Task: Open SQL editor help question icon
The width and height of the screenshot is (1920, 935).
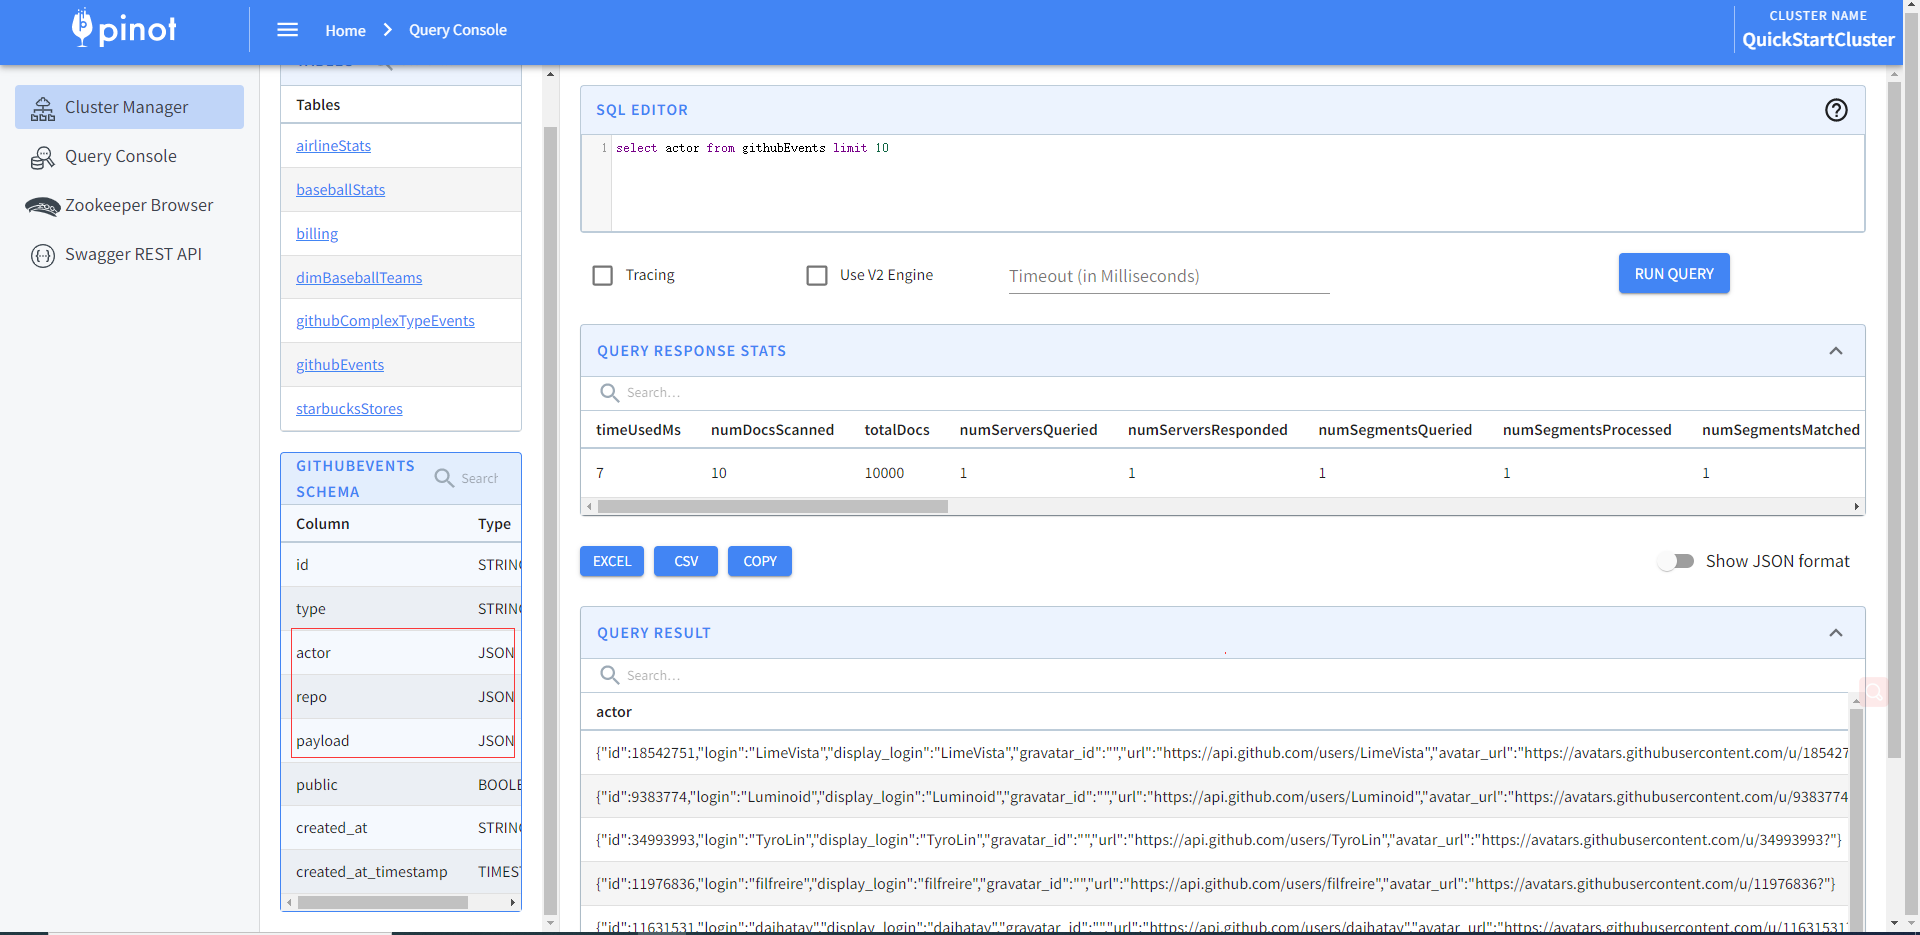Action: pos(1836,110)
